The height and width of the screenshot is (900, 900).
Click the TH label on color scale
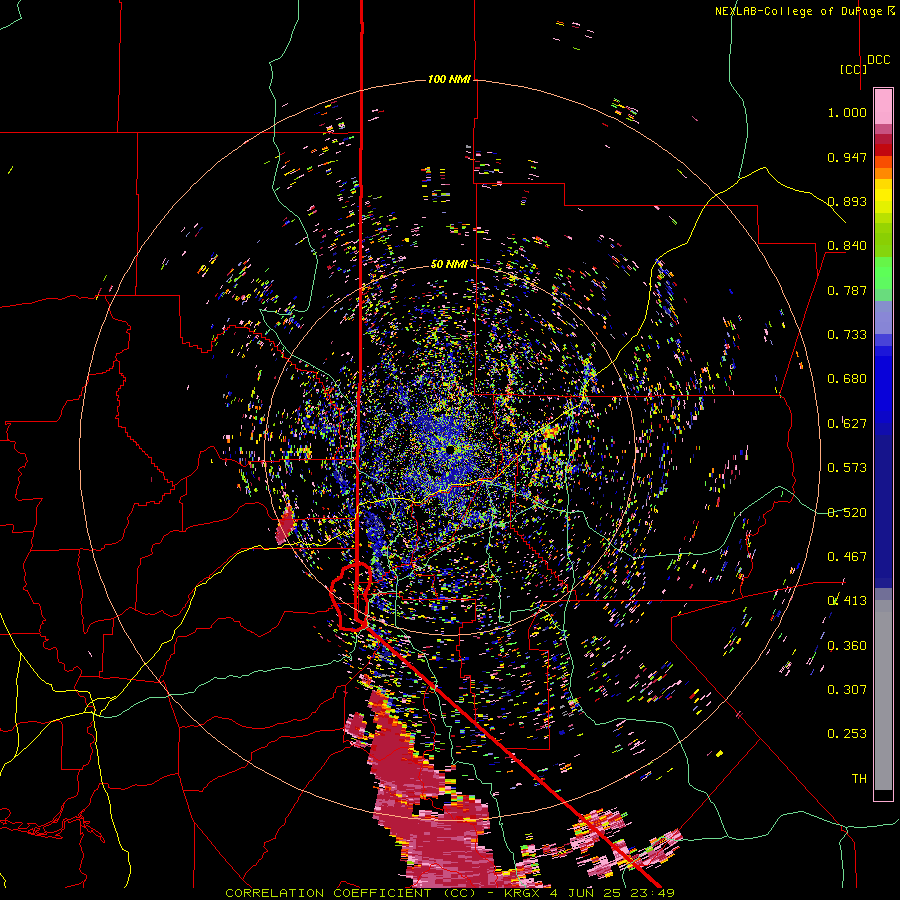click(859, 779)
